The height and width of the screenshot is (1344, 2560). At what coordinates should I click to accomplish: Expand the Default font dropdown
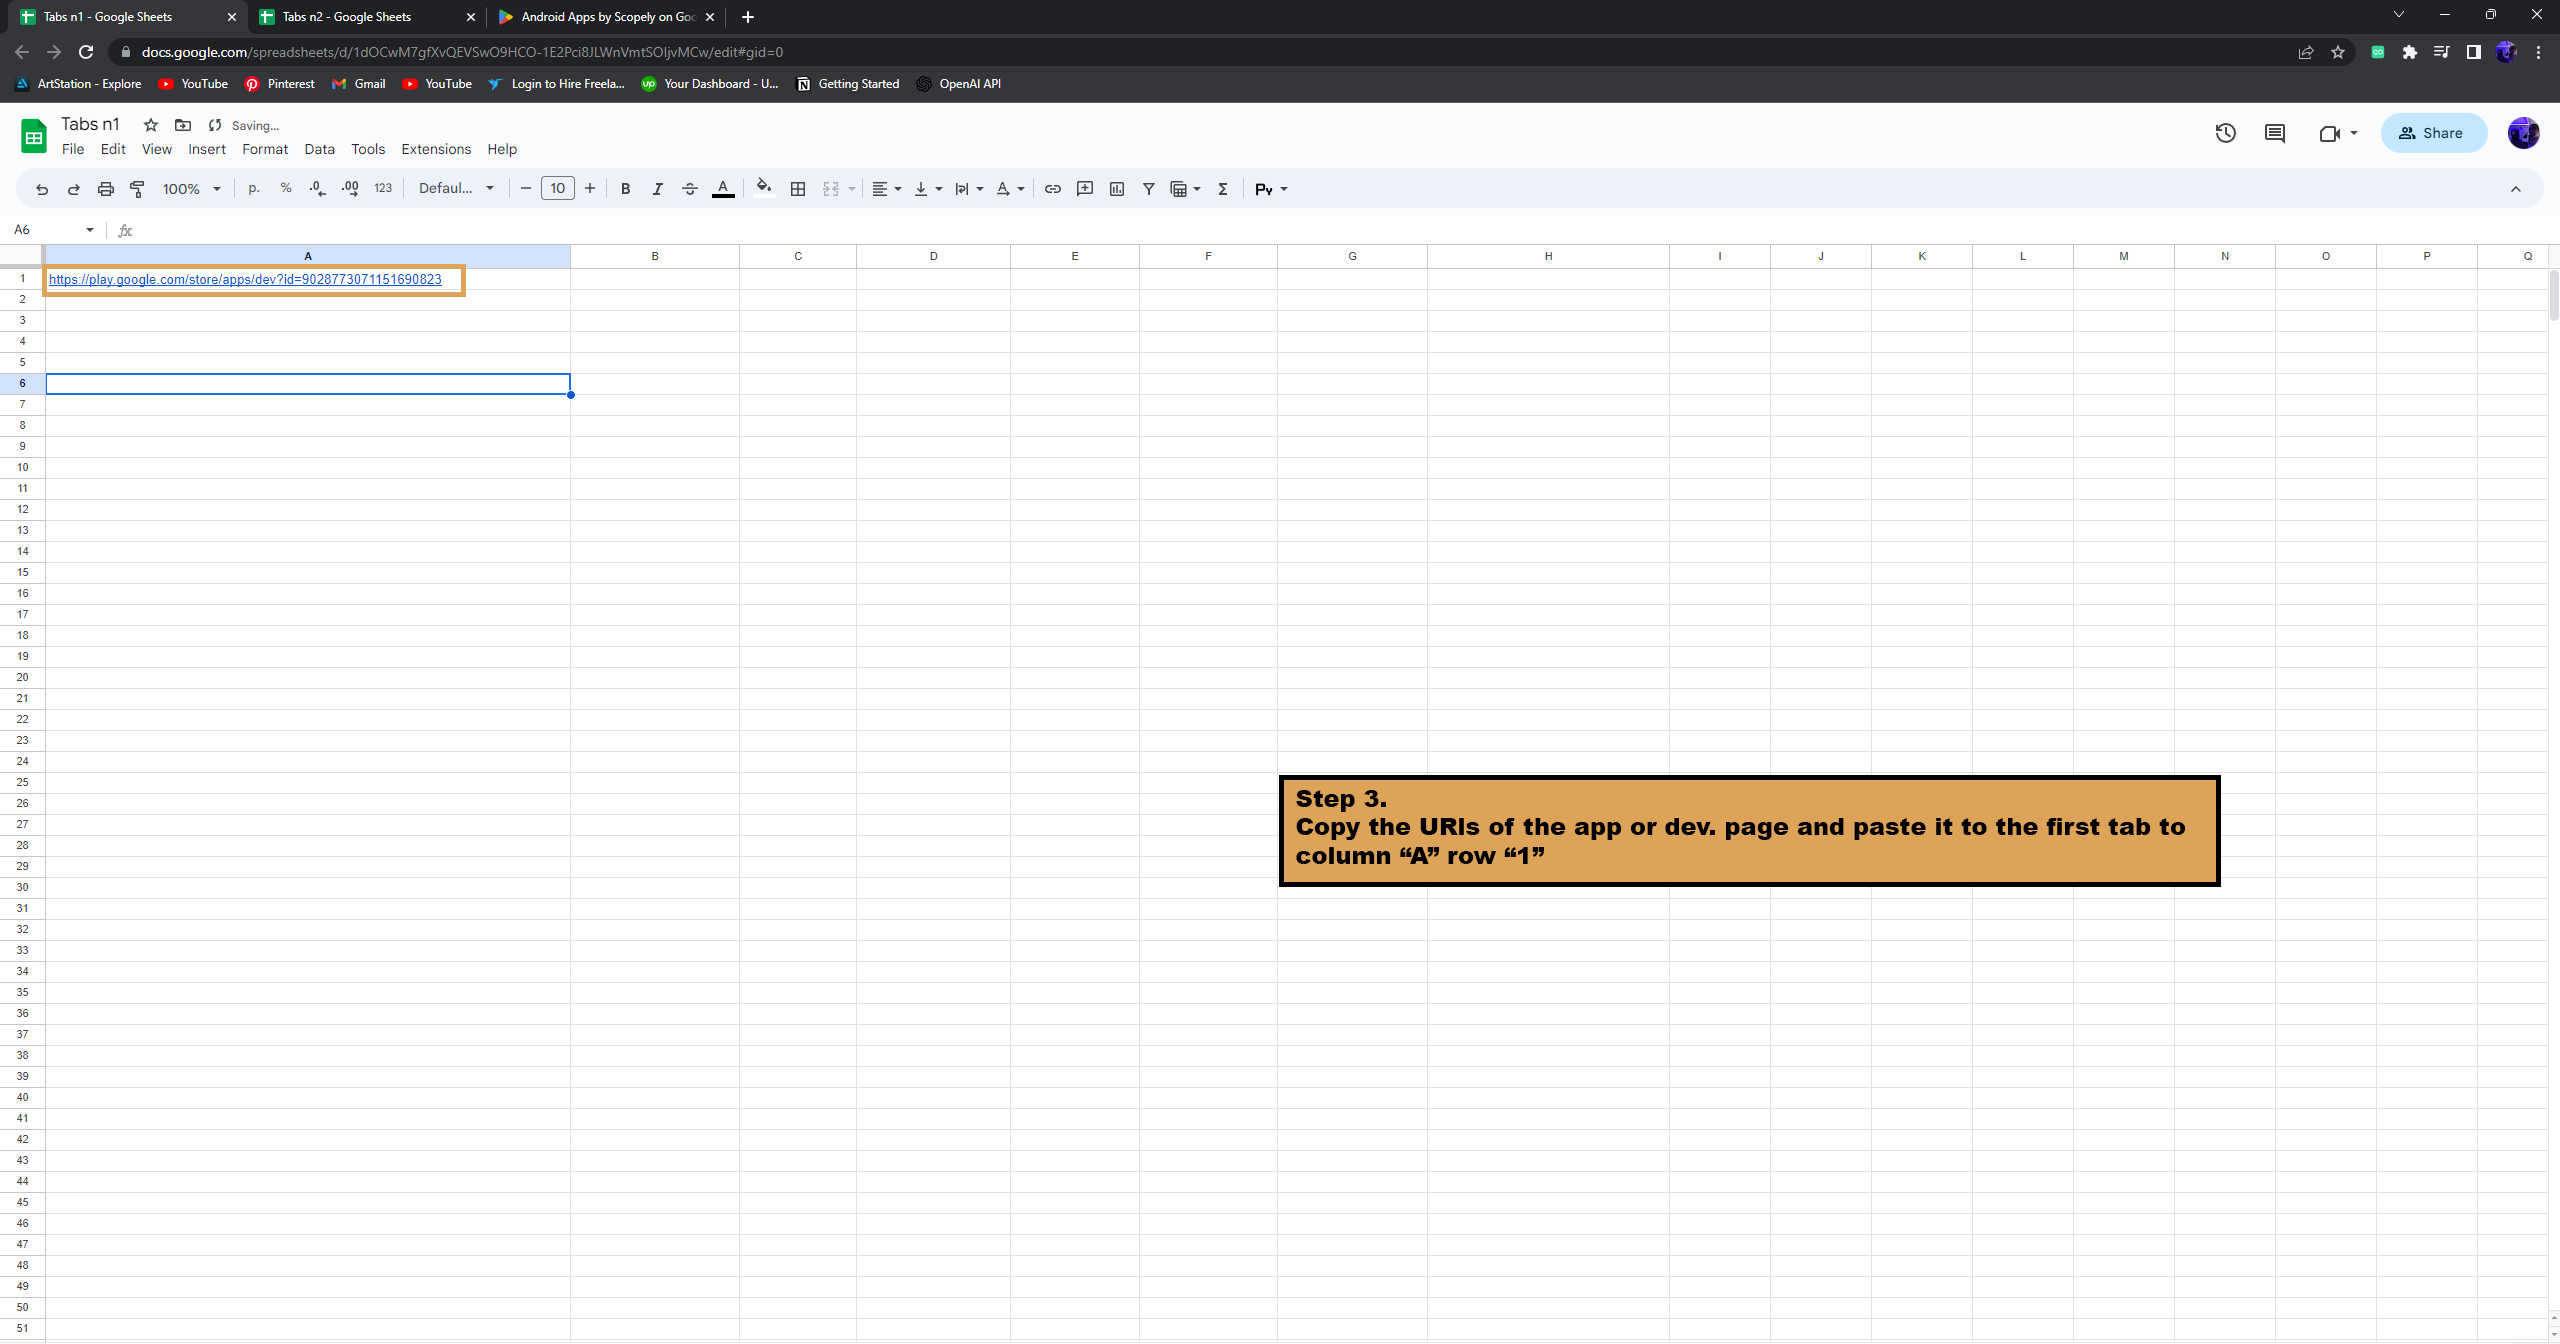tap(456, 189)
